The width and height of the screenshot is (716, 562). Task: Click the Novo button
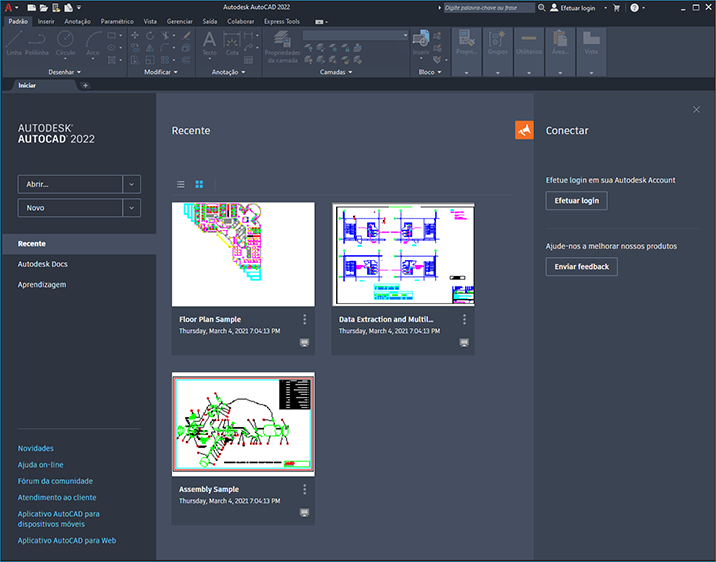pos(70,208)
